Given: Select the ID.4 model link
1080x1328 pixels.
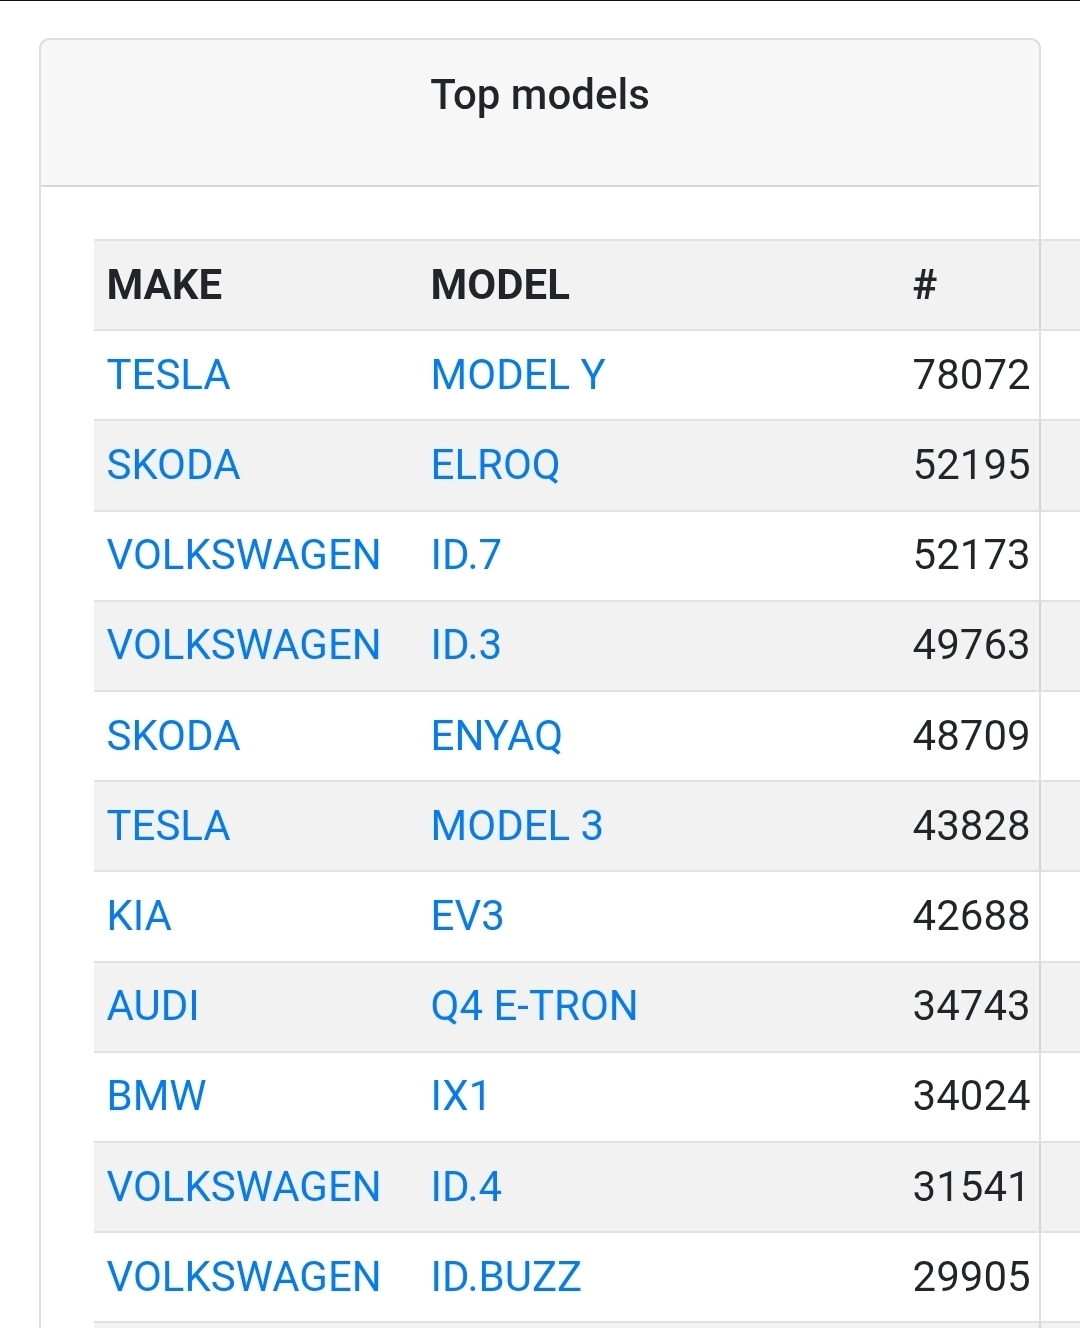Looking at the screenshot, I should click(x=466, y=1187).
